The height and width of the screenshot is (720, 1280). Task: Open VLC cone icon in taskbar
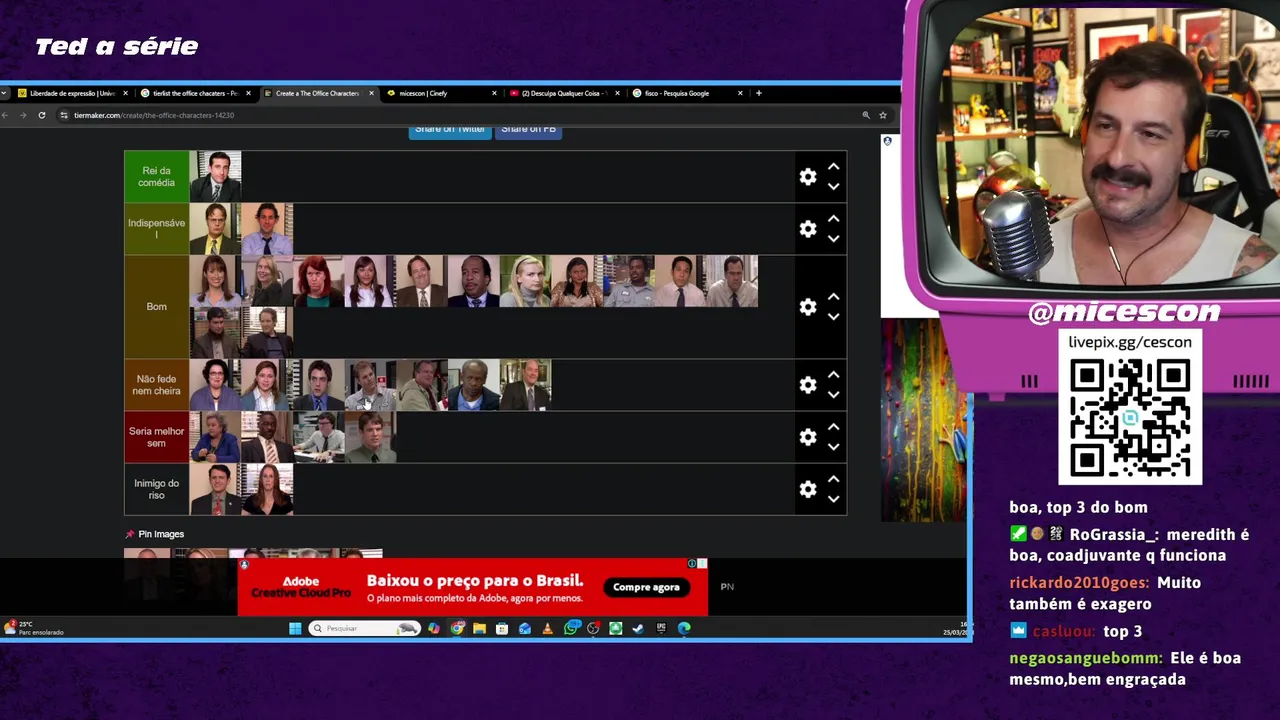coord(548,628)
